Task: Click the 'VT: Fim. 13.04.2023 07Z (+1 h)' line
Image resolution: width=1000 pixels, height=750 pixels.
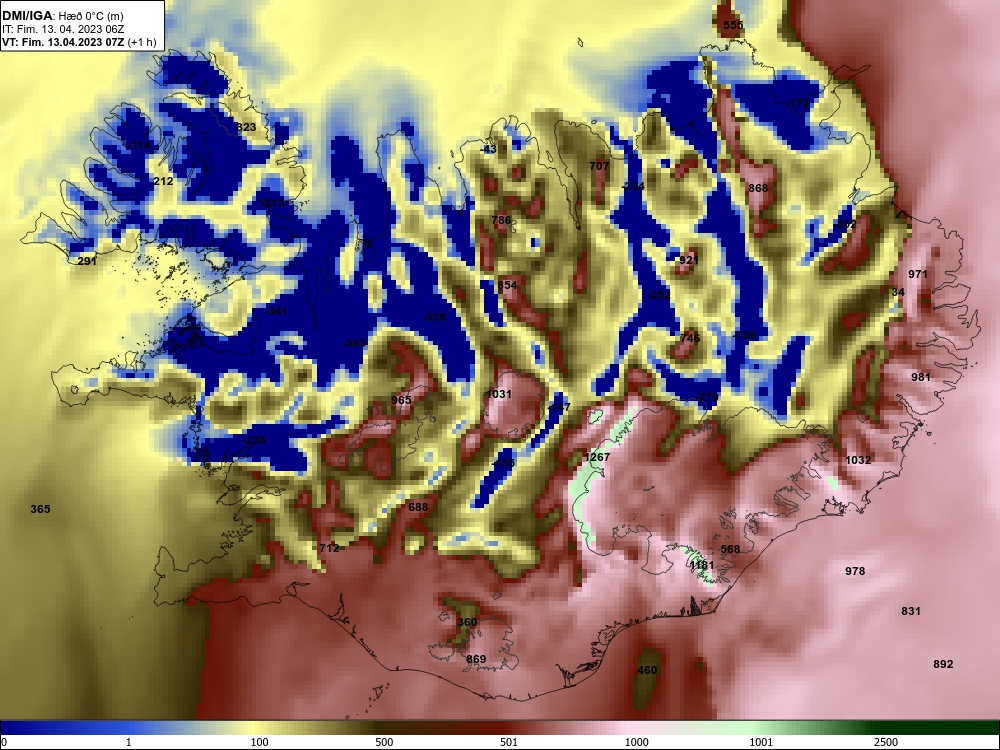Action: 79,42
